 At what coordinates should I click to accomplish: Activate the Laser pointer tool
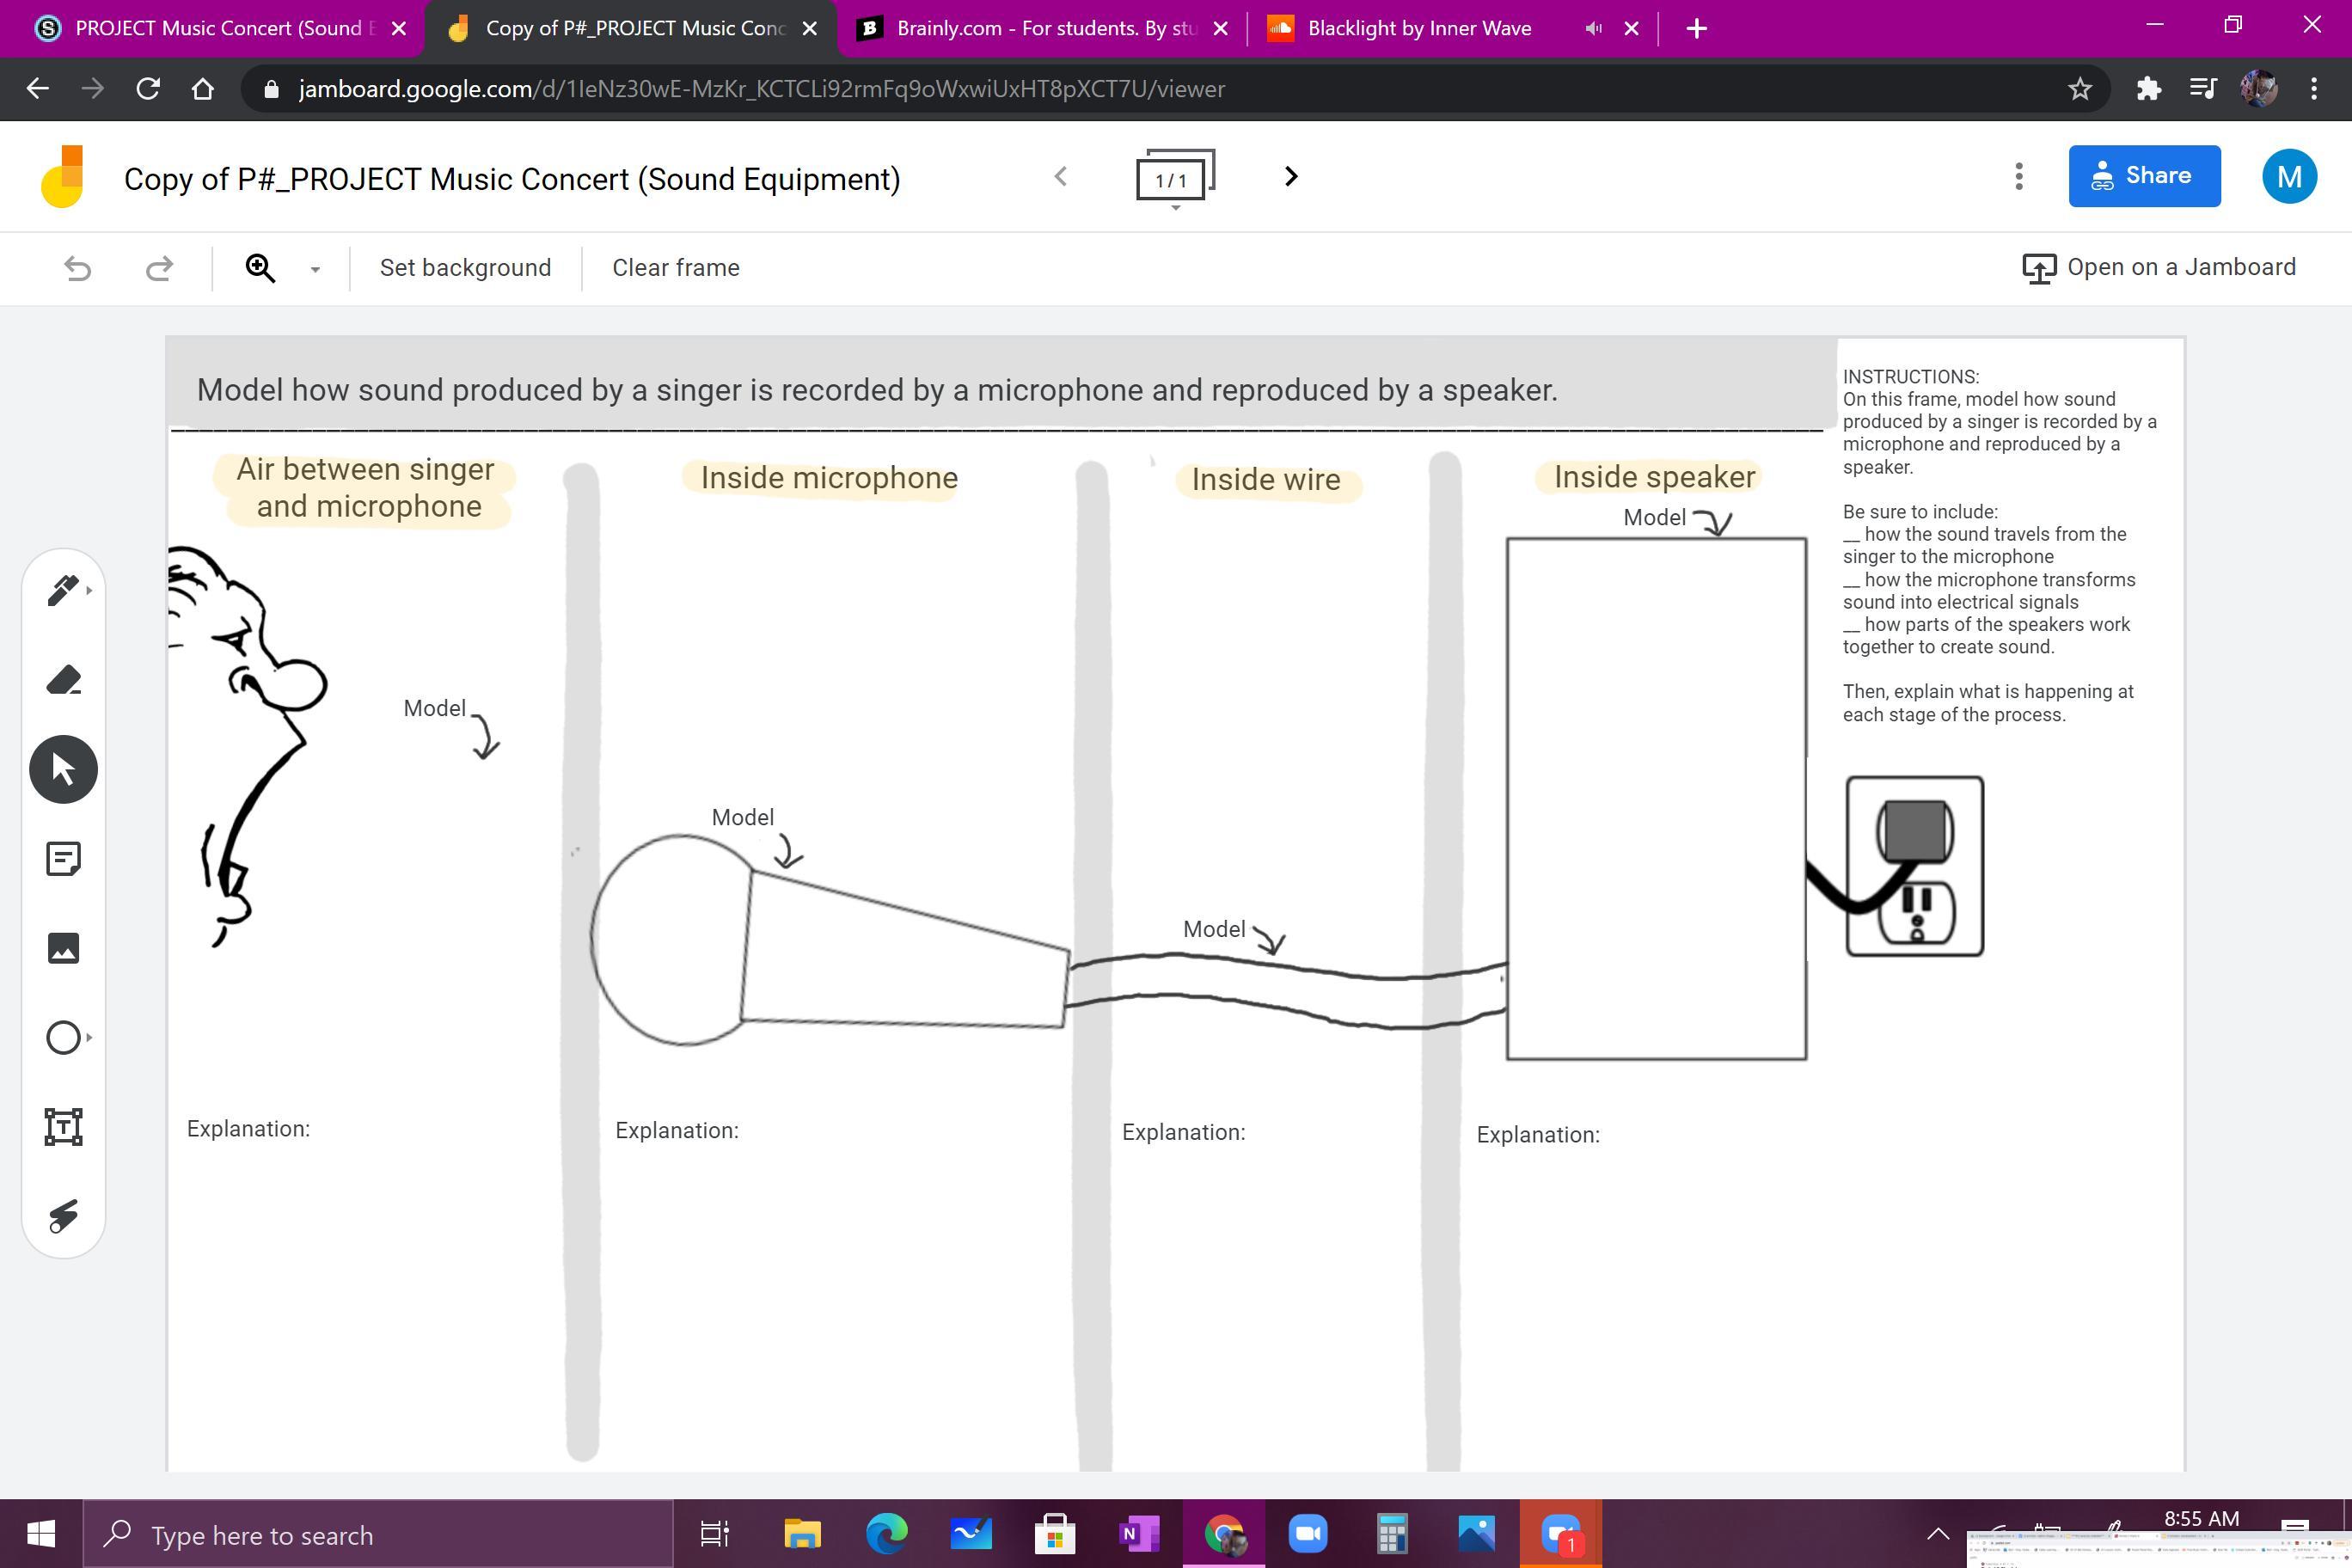pos(63,1216)
